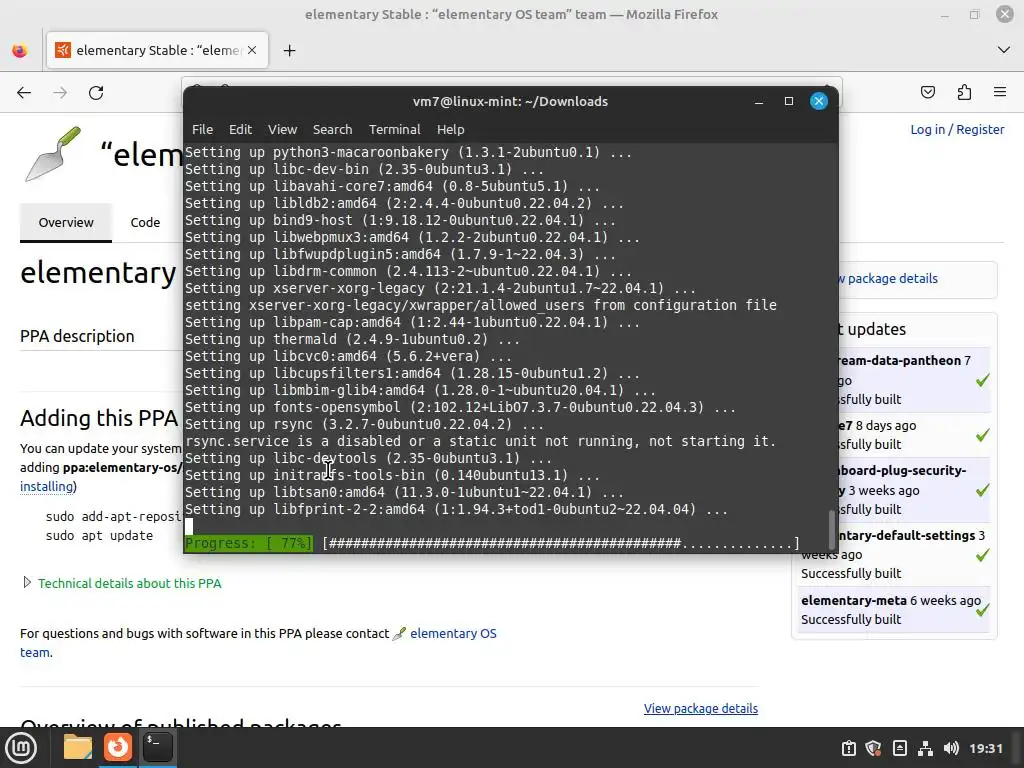
Task: Click the apt progress bar at 77%
Action: tap(492, 543)
